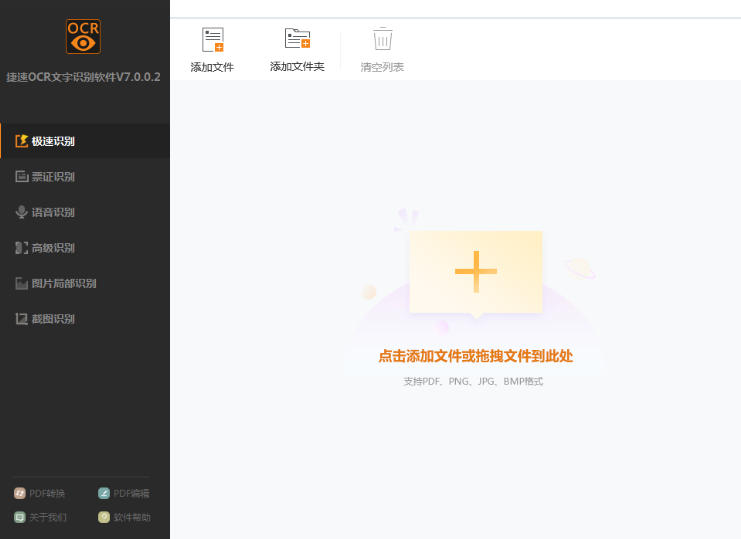Click the 关于我们 chat bubble icon

point(19,517)
